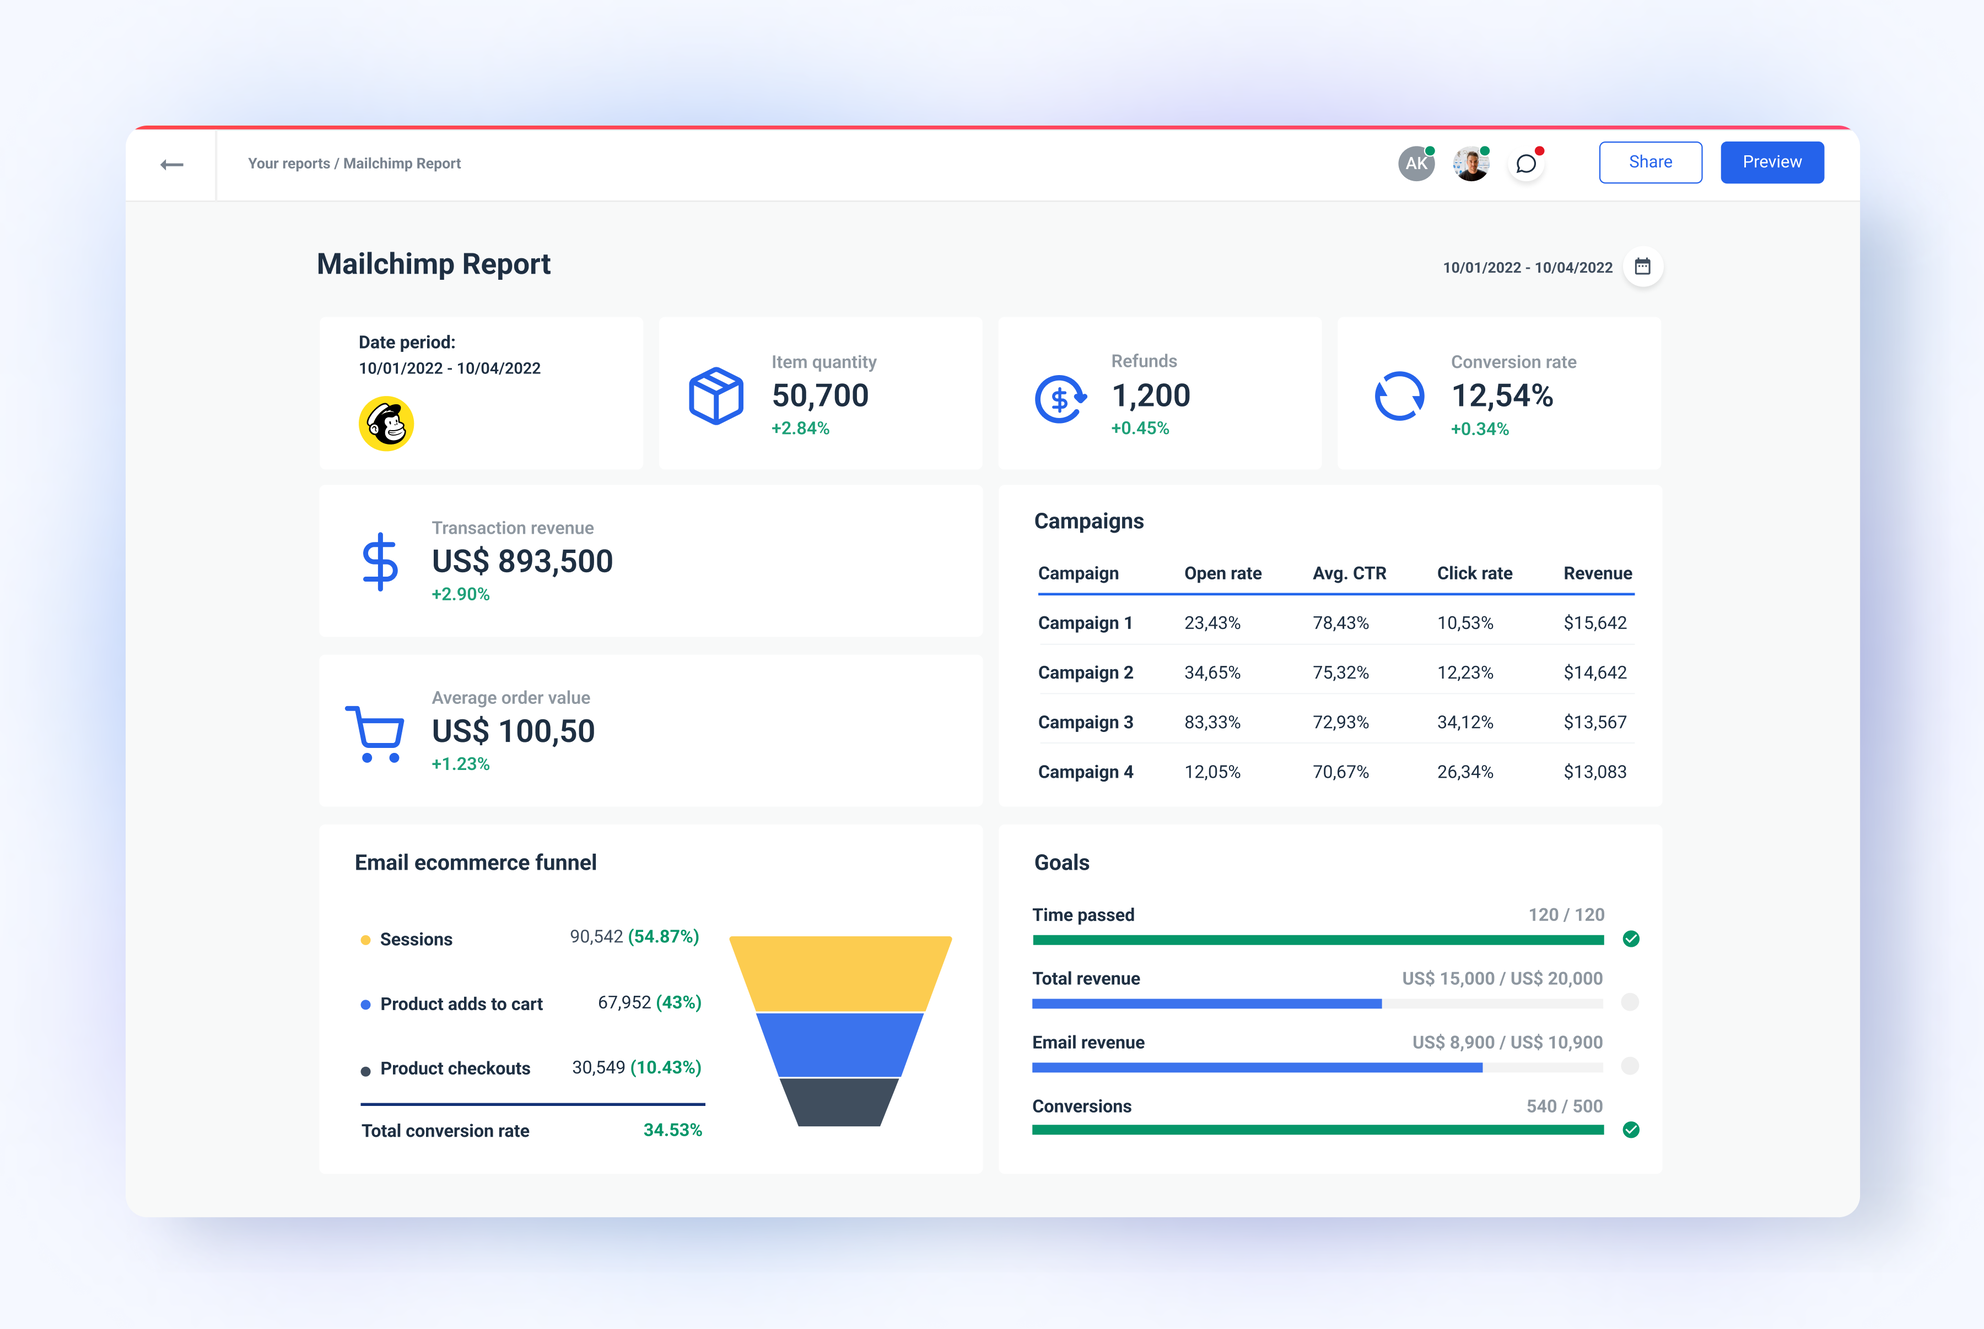Image resolution: width=1984 pixels, height=1329 pixels.
Task: Navigate to Your reports breadcrumb
Action: point(289,163)
